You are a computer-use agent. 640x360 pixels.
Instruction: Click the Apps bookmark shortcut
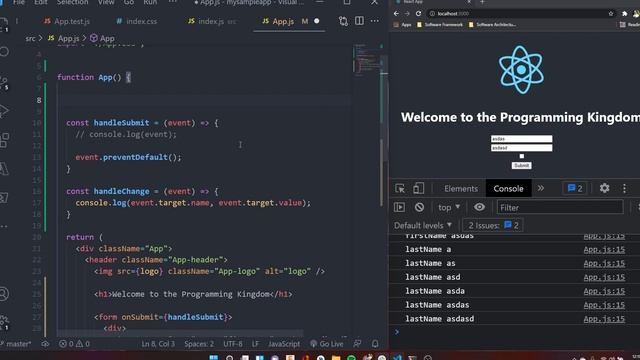(x=402, y=24)
